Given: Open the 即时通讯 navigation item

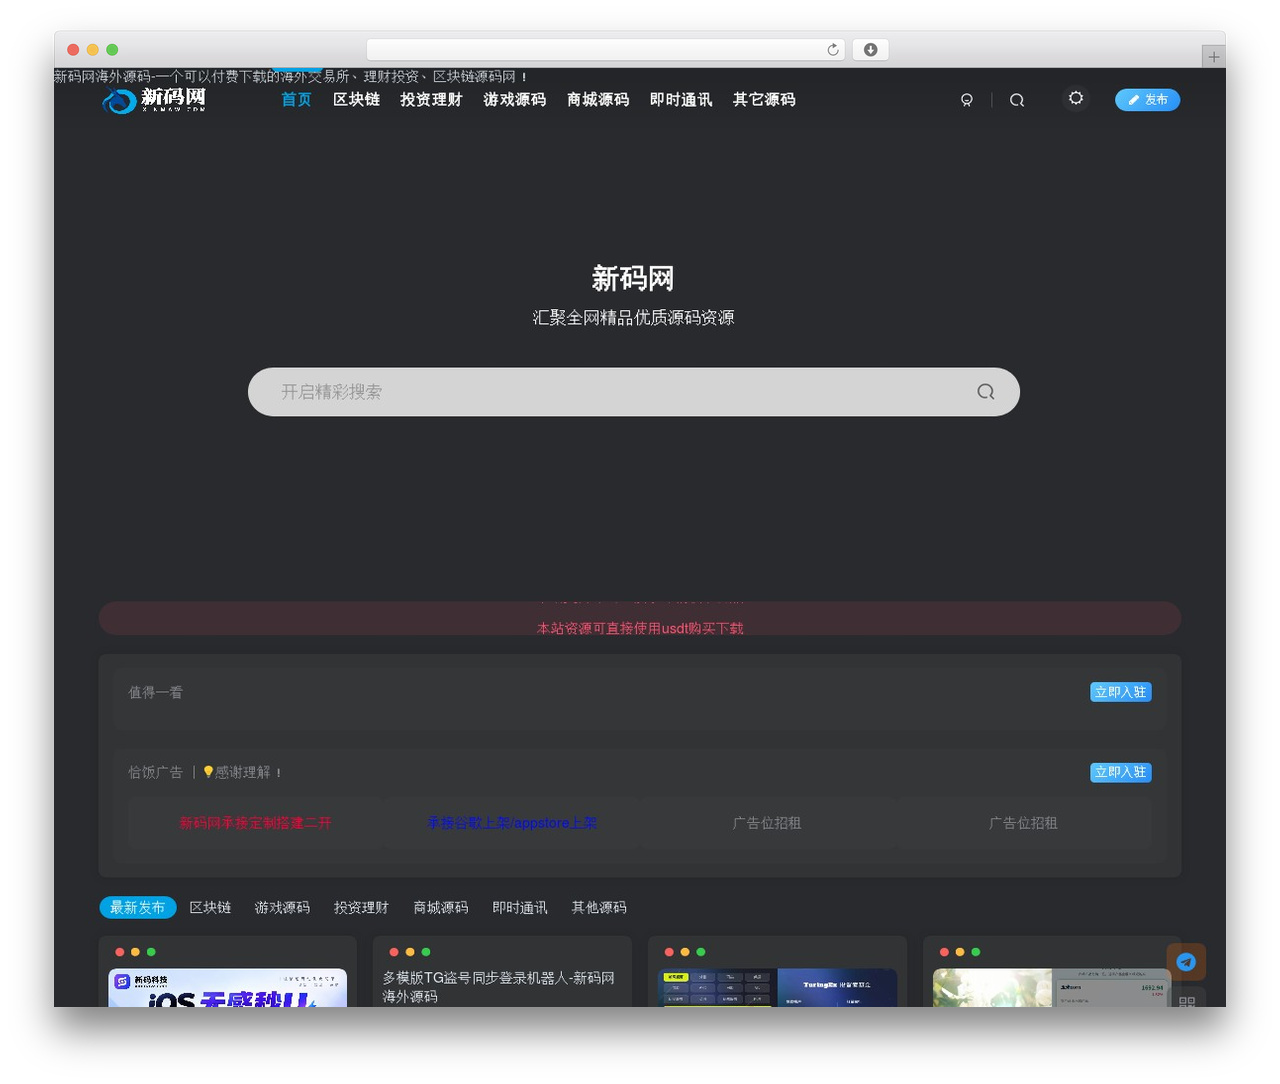Looking at the screenshot, I should 681,100.
